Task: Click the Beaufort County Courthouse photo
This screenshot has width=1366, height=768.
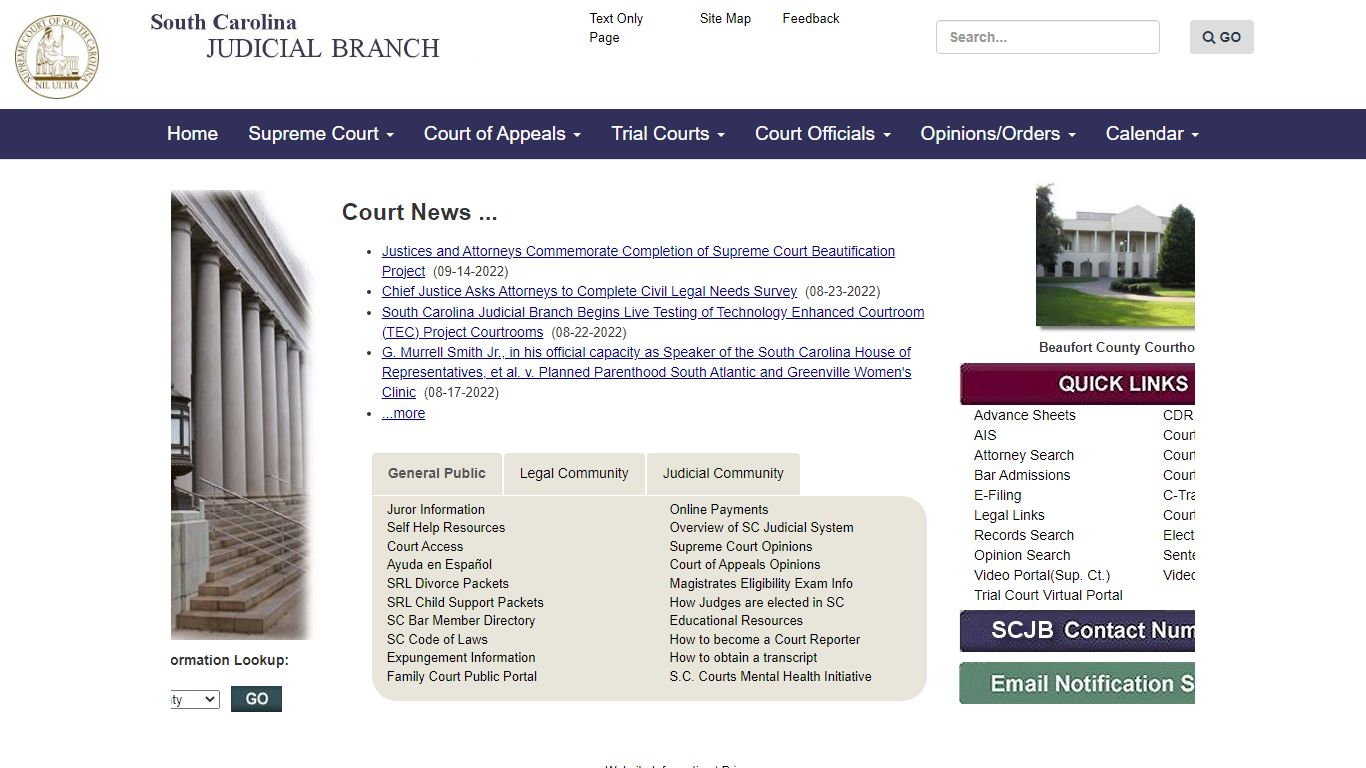Action: click(1115, 255)
